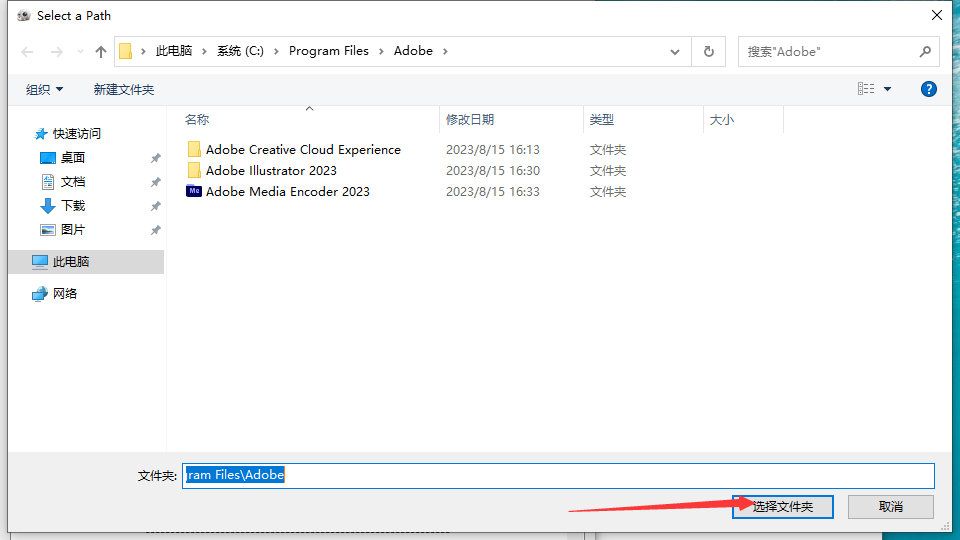Go up one folder level
The image size is (960, 540).
[x=101, y=52]
